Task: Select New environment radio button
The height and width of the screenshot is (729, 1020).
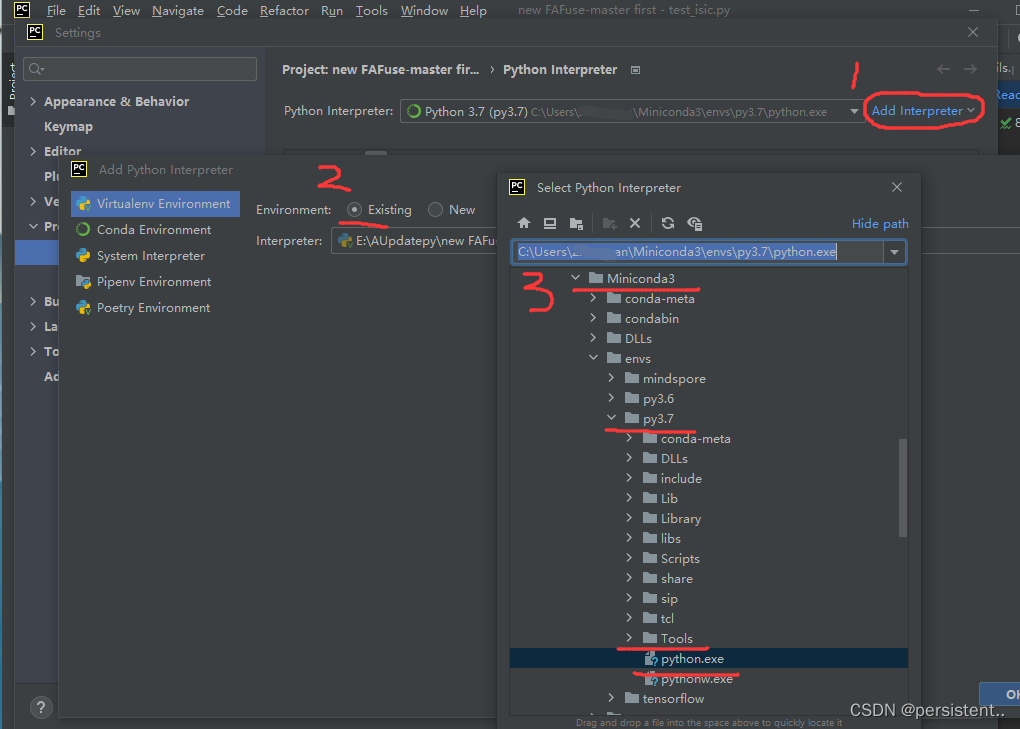Action: [435, 209]
